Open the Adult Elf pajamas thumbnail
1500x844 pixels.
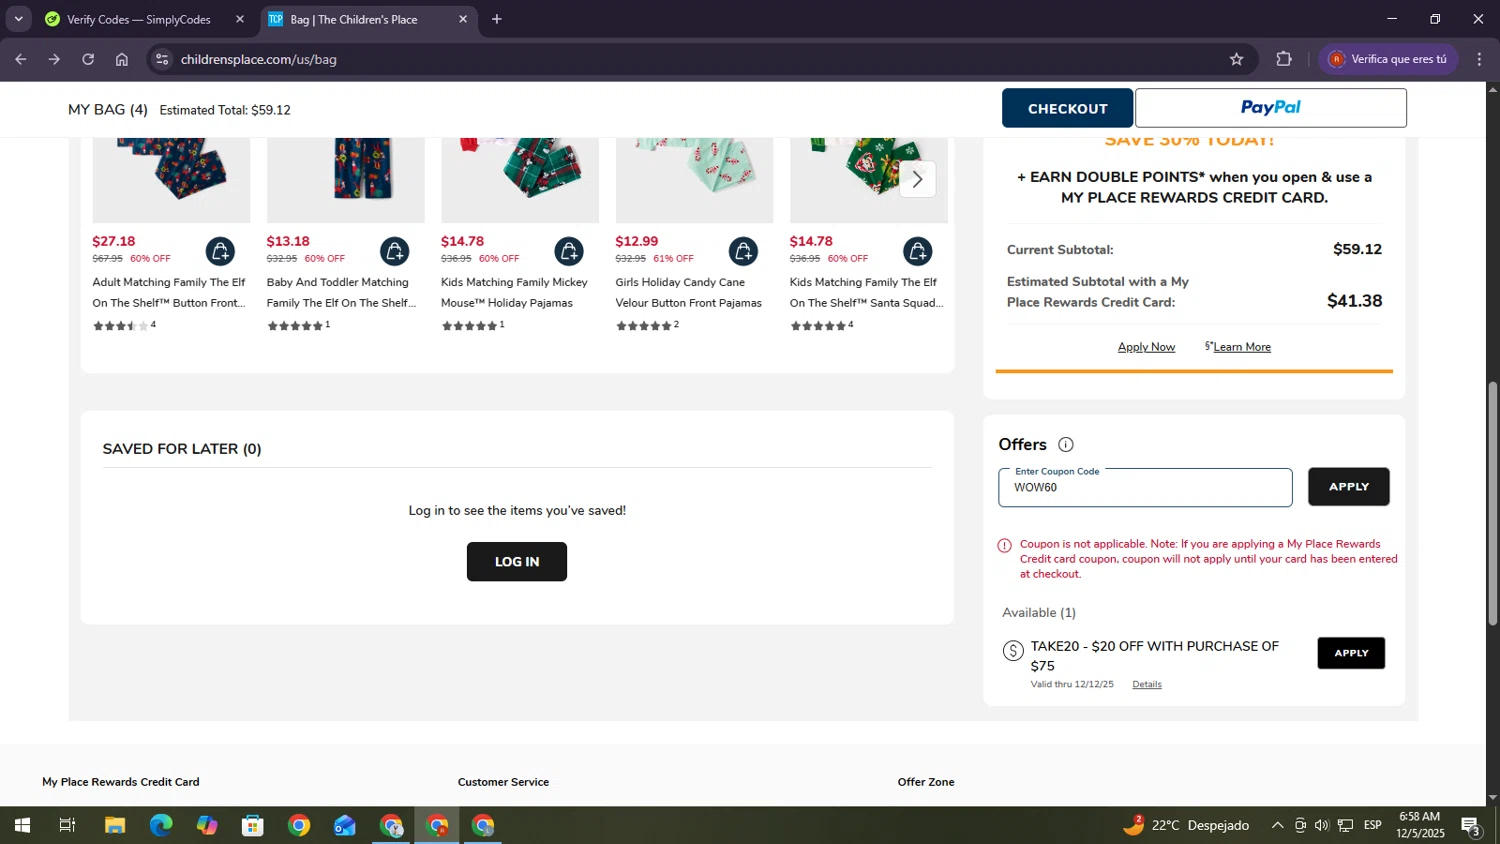(171, 180)
